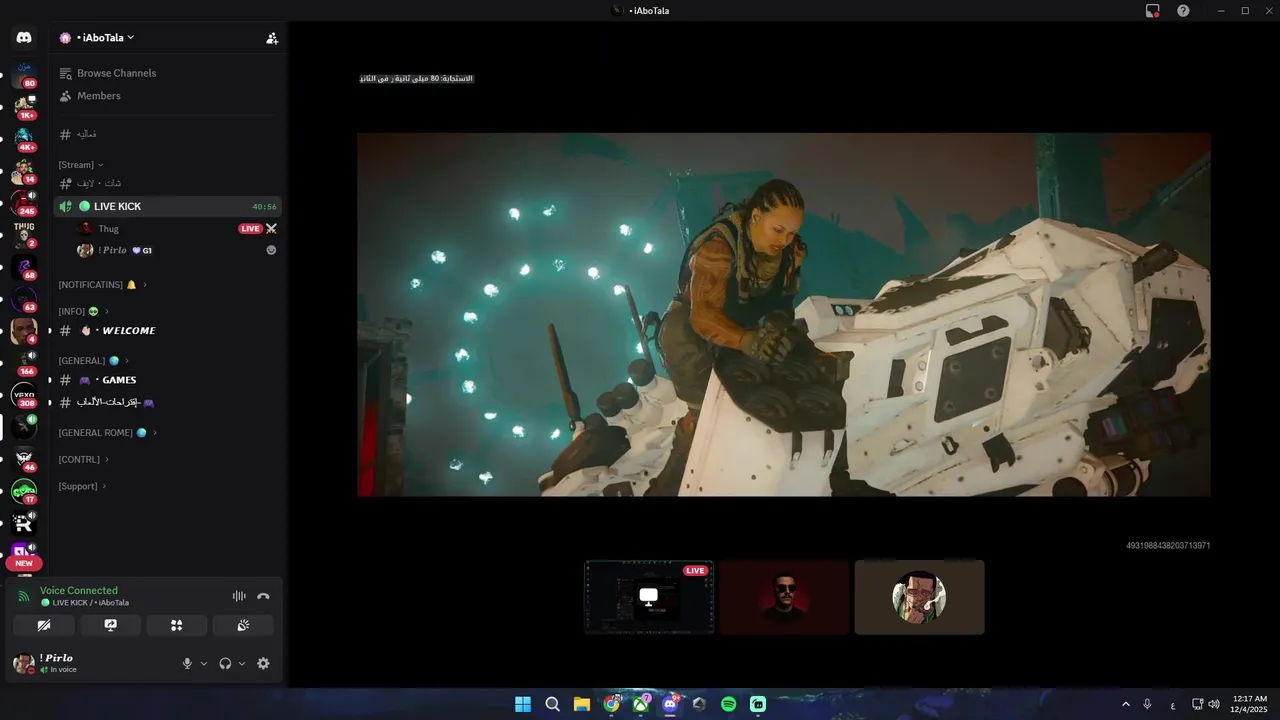The image size is (1280, 720).
Task: Open Windows Start menu
Action: coord(523,704)
